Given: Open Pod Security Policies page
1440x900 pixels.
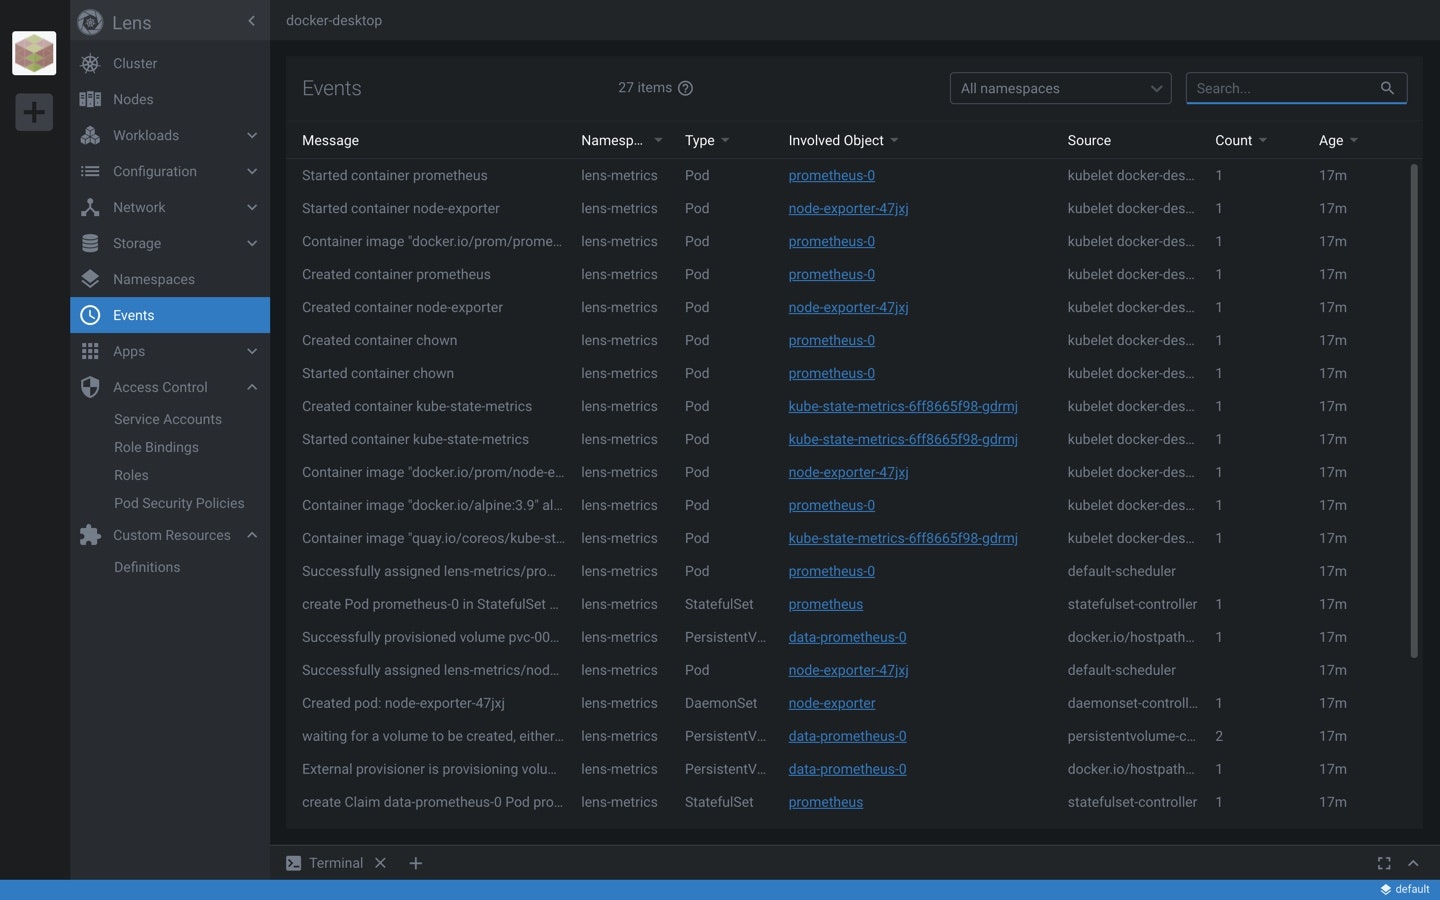Looking at the screenshot, I should click(x=179, y=503).
